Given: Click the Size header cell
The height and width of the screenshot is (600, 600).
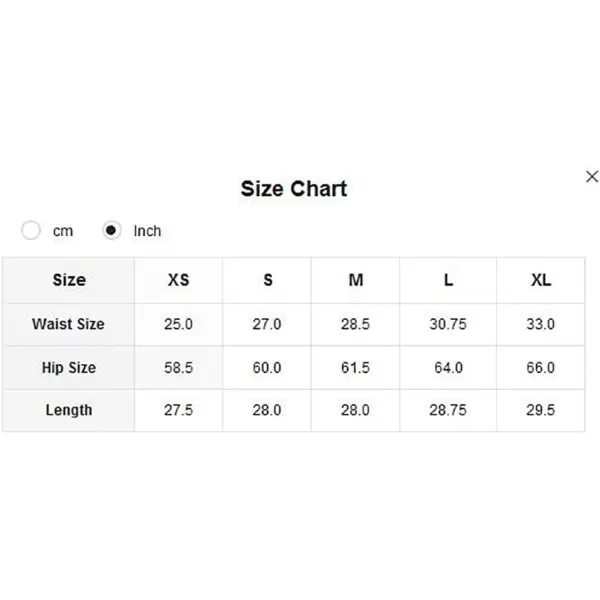Looking at the screenshot, I should 69,280.
